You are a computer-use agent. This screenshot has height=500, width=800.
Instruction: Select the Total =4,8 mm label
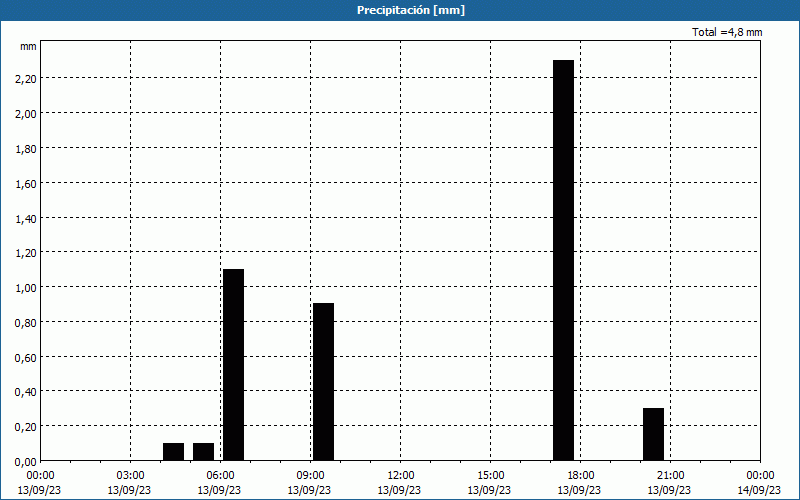[727, 32]
